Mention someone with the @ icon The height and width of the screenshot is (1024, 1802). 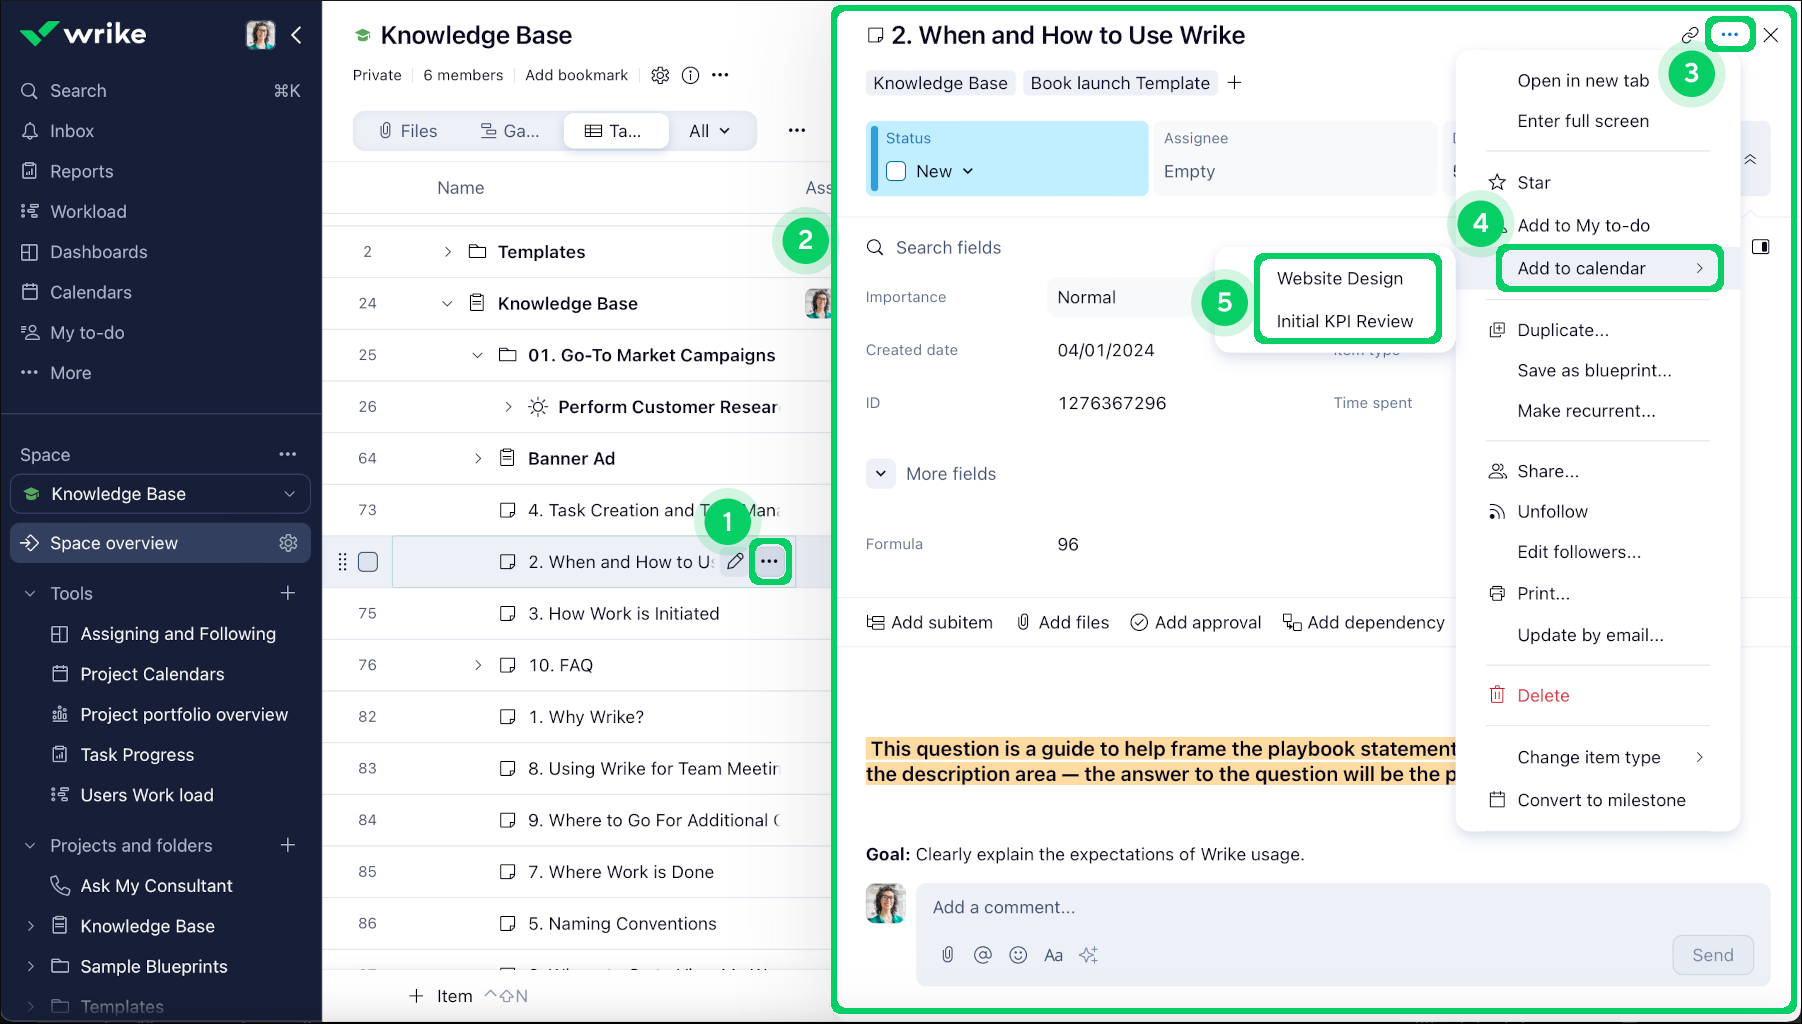pyautogui.click(x=983, y=955)
